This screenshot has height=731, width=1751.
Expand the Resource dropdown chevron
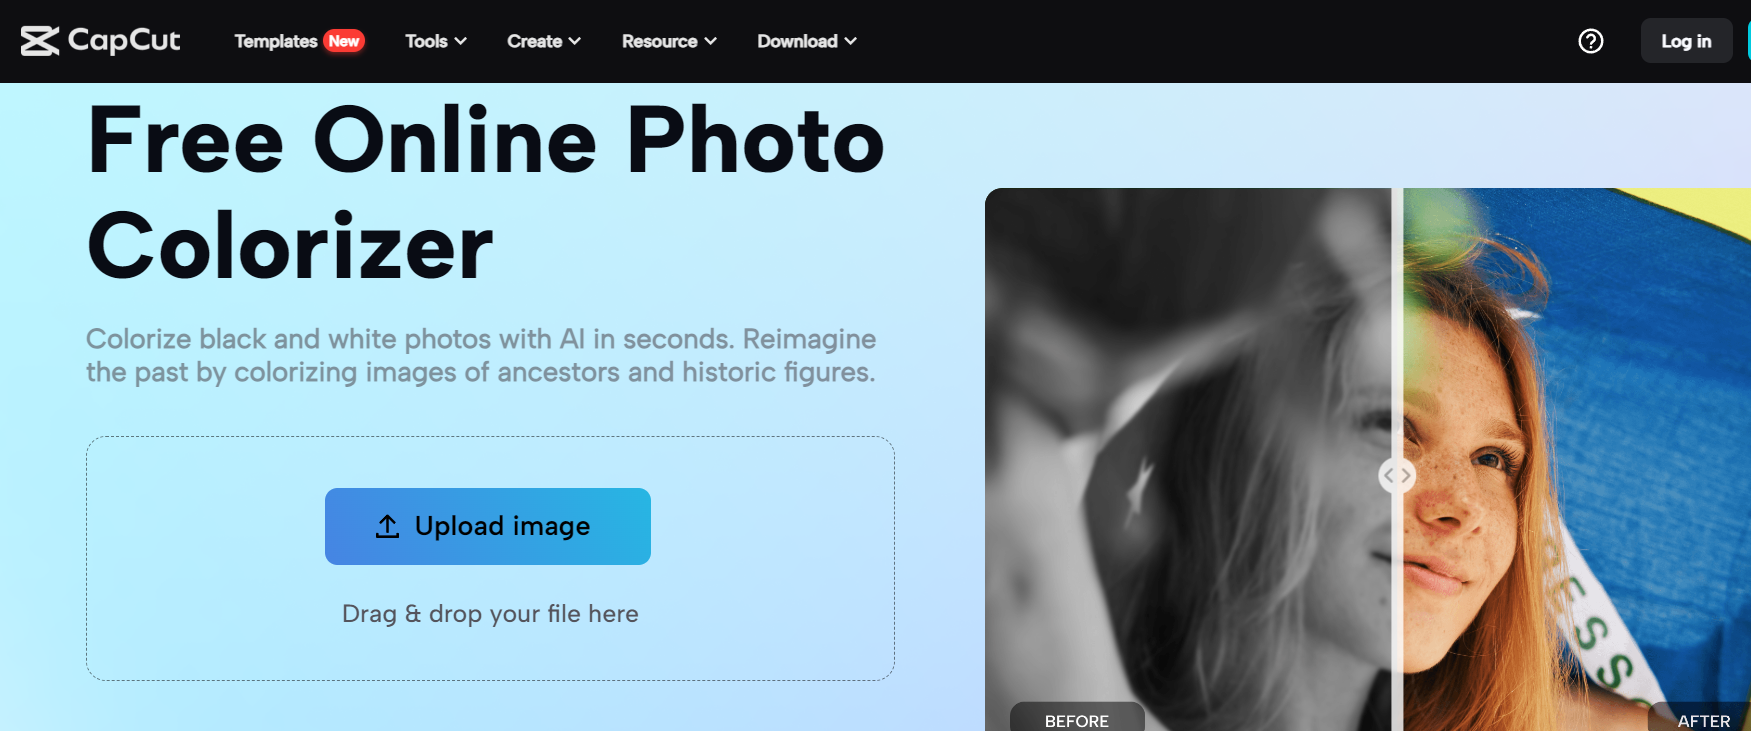pyautogui.click(x=711, y=41)
